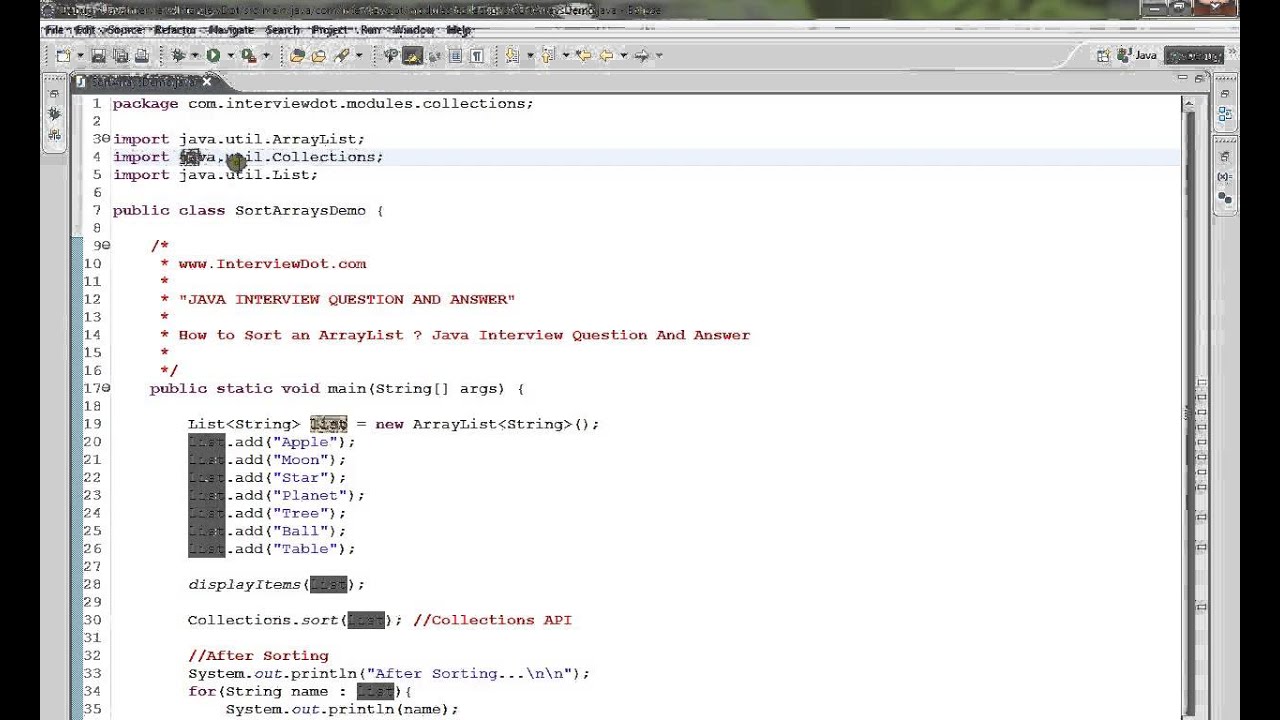Screen dimensions: 1280x720
Task: Open the Forward history dropdown arrow
Action: click(x=659, y=56)
